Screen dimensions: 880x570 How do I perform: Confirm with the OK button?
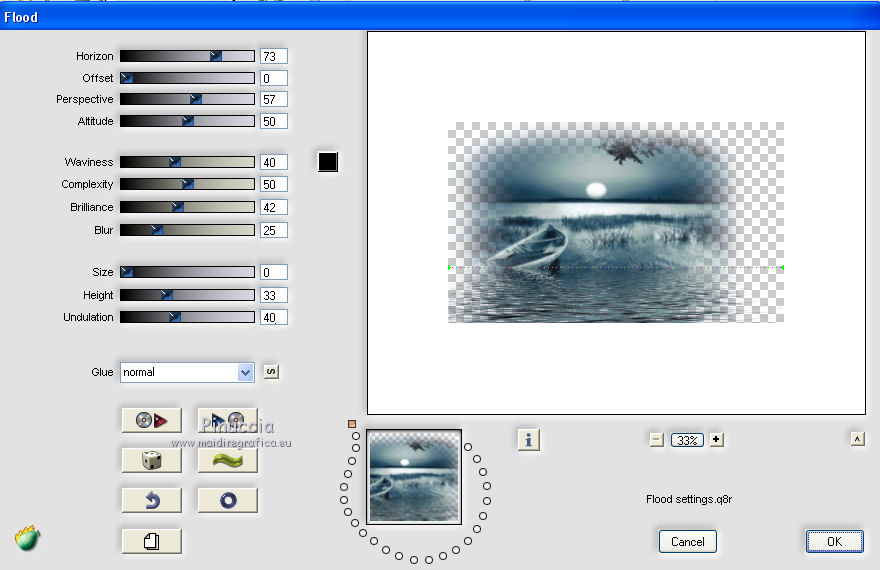click(x=835, y=541)
